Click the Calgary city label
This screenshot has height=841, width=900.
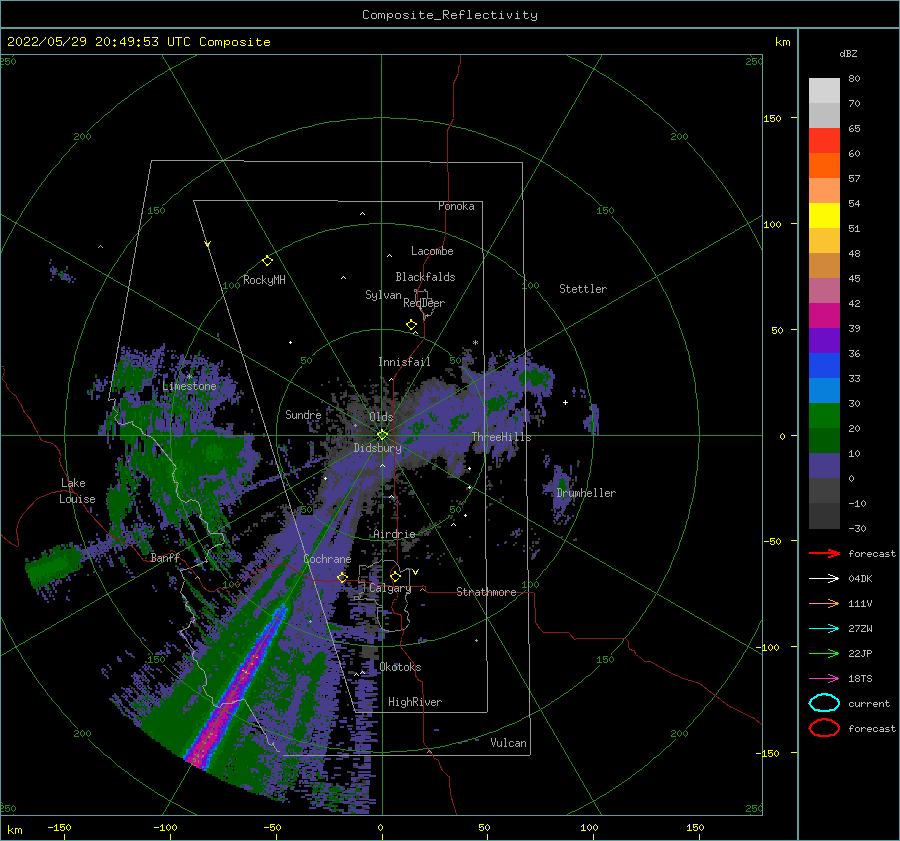[390, 588]
